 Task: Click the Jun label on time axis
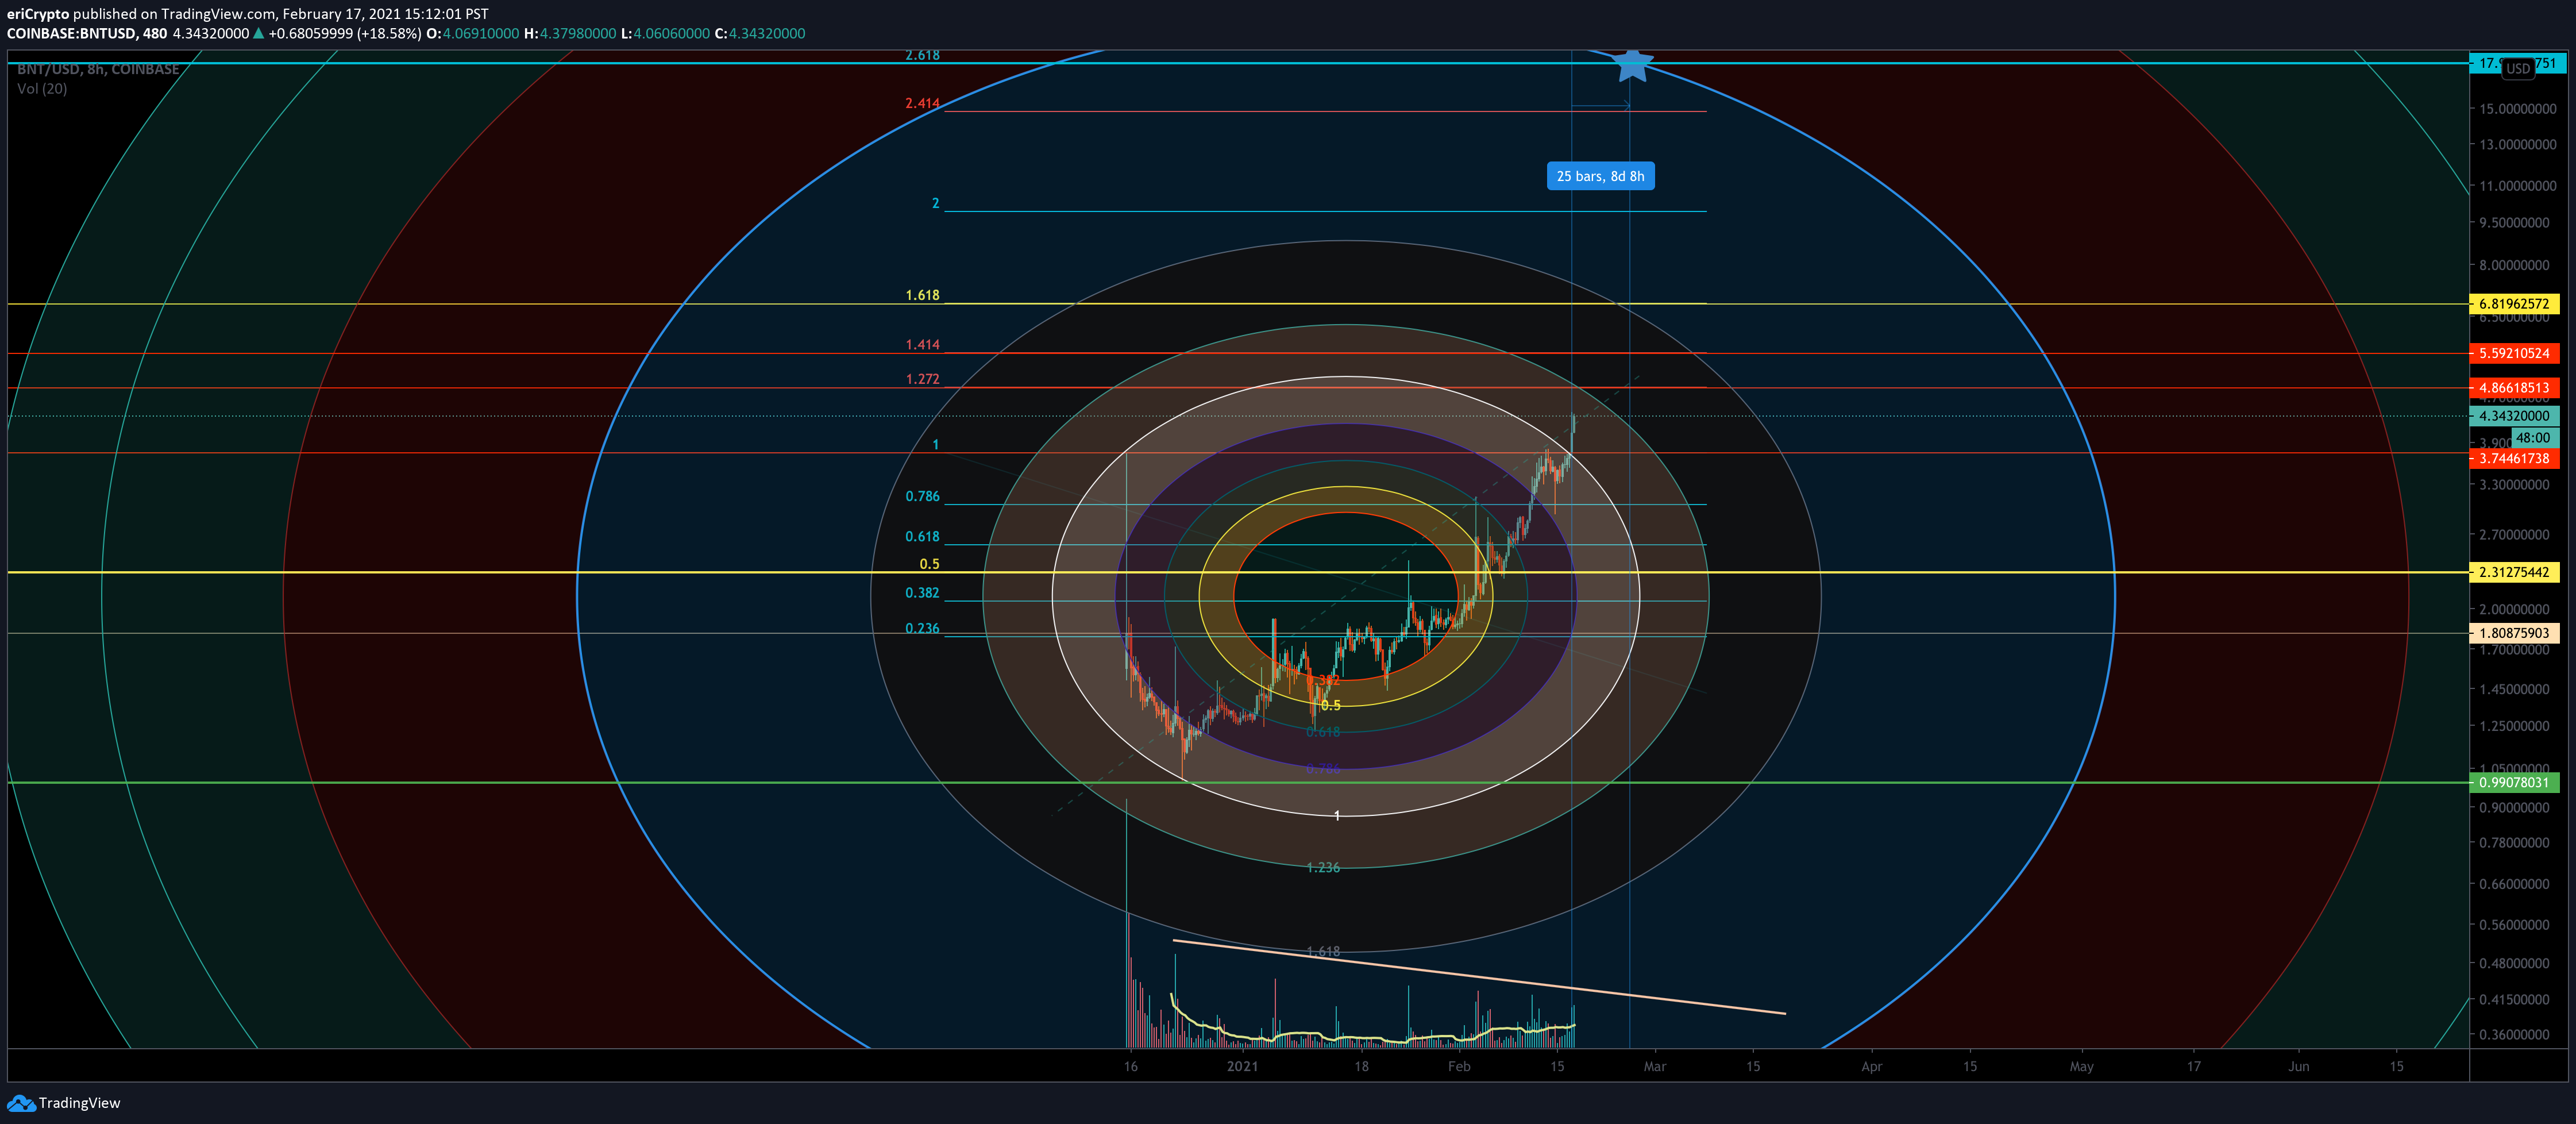tap(2299, 1067)
